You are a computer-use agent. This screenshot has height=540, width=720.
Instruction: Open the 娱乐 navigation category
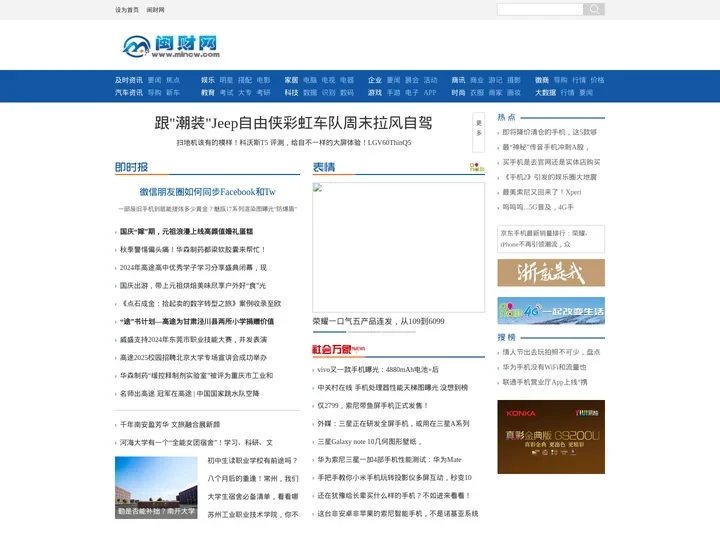(208, 80)
